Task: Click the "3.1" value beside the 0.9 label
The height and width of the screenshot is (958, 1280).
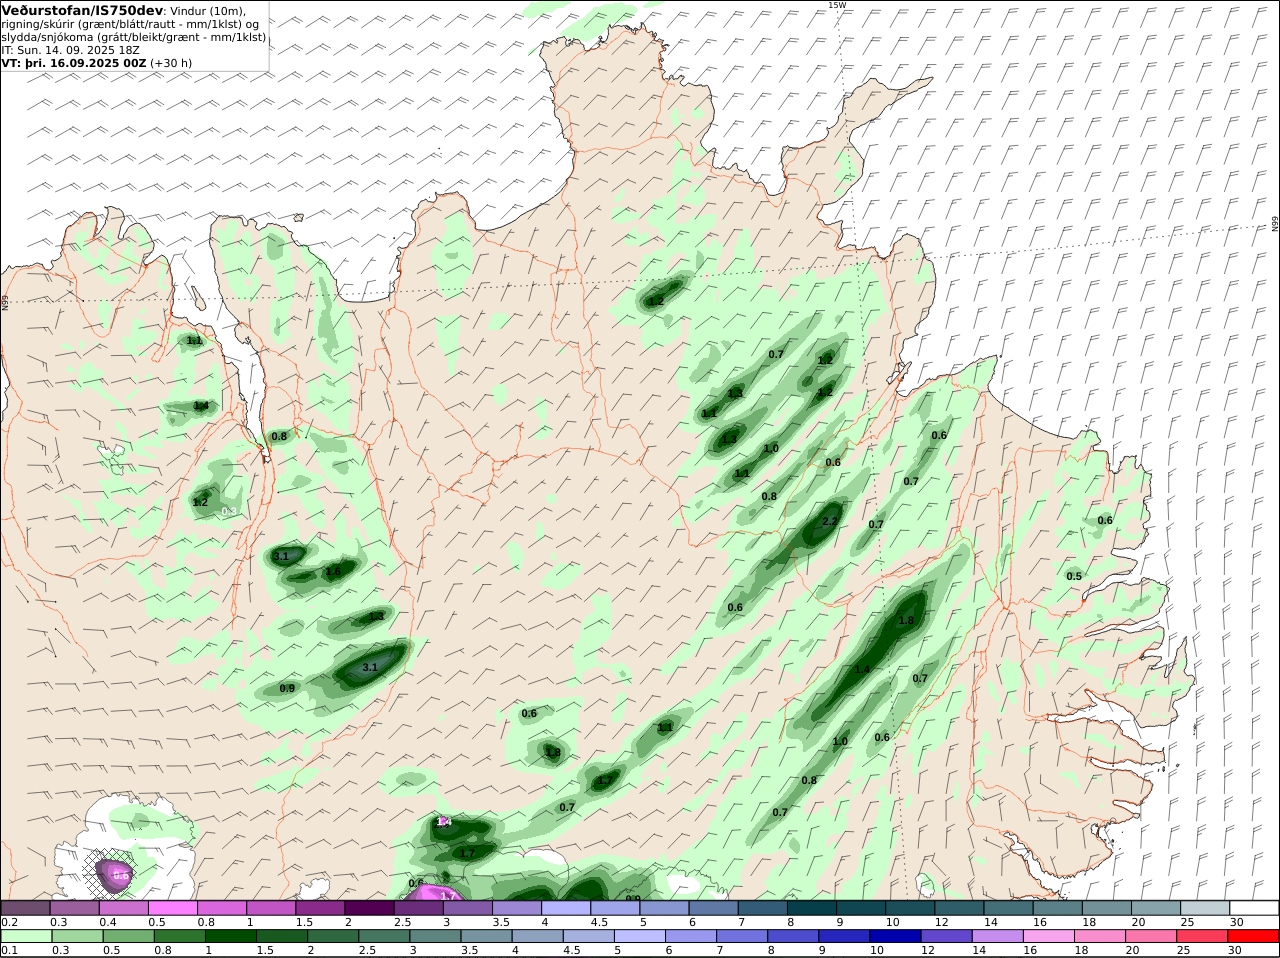Action: 370,667
